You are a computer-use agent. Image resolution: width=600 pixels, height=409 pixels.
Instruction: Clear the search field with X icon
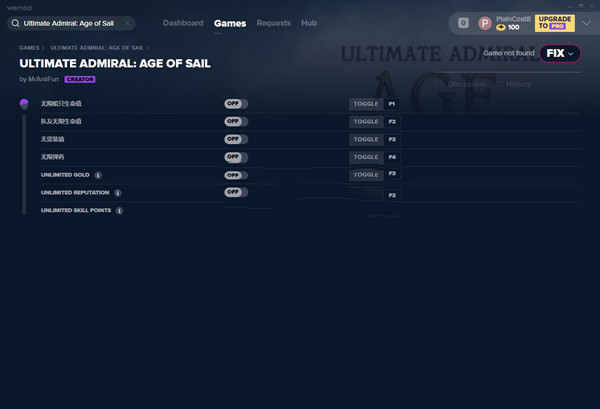[x=127, y=23]
